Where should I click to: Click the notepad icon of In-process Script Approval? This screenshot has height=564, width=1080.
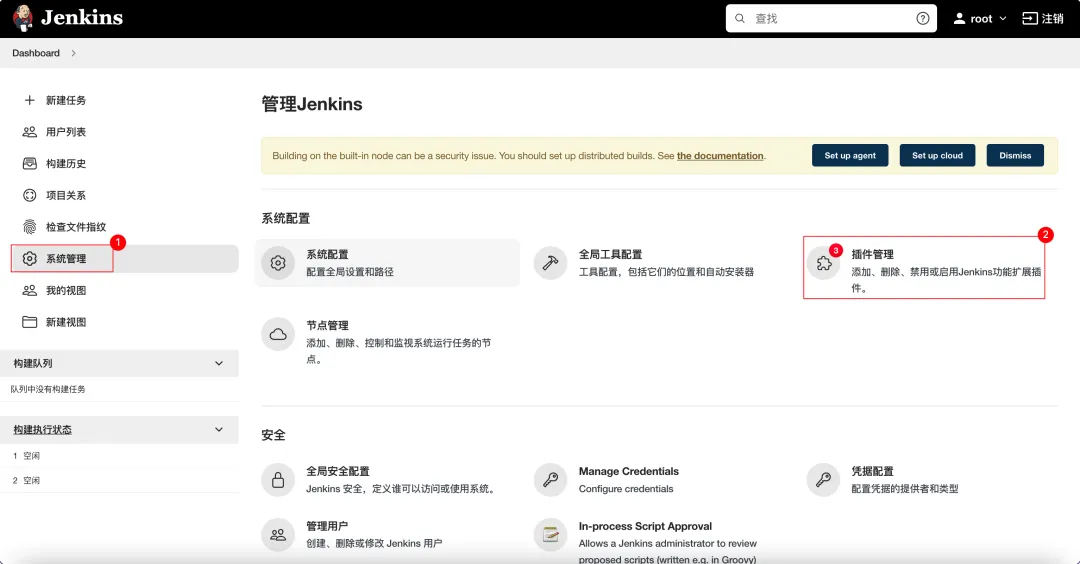(x=550, y=534)
